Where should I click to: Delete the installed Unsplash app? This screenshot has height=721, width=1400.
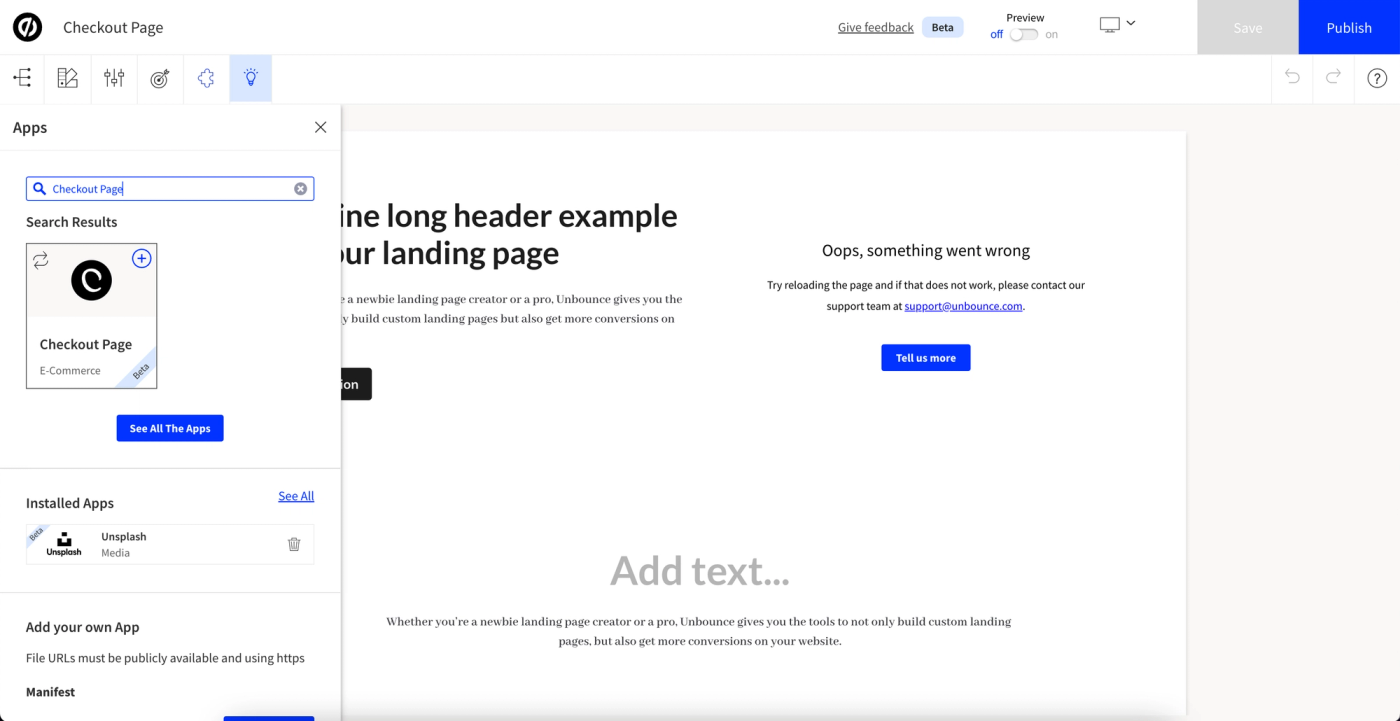point(294,544)
